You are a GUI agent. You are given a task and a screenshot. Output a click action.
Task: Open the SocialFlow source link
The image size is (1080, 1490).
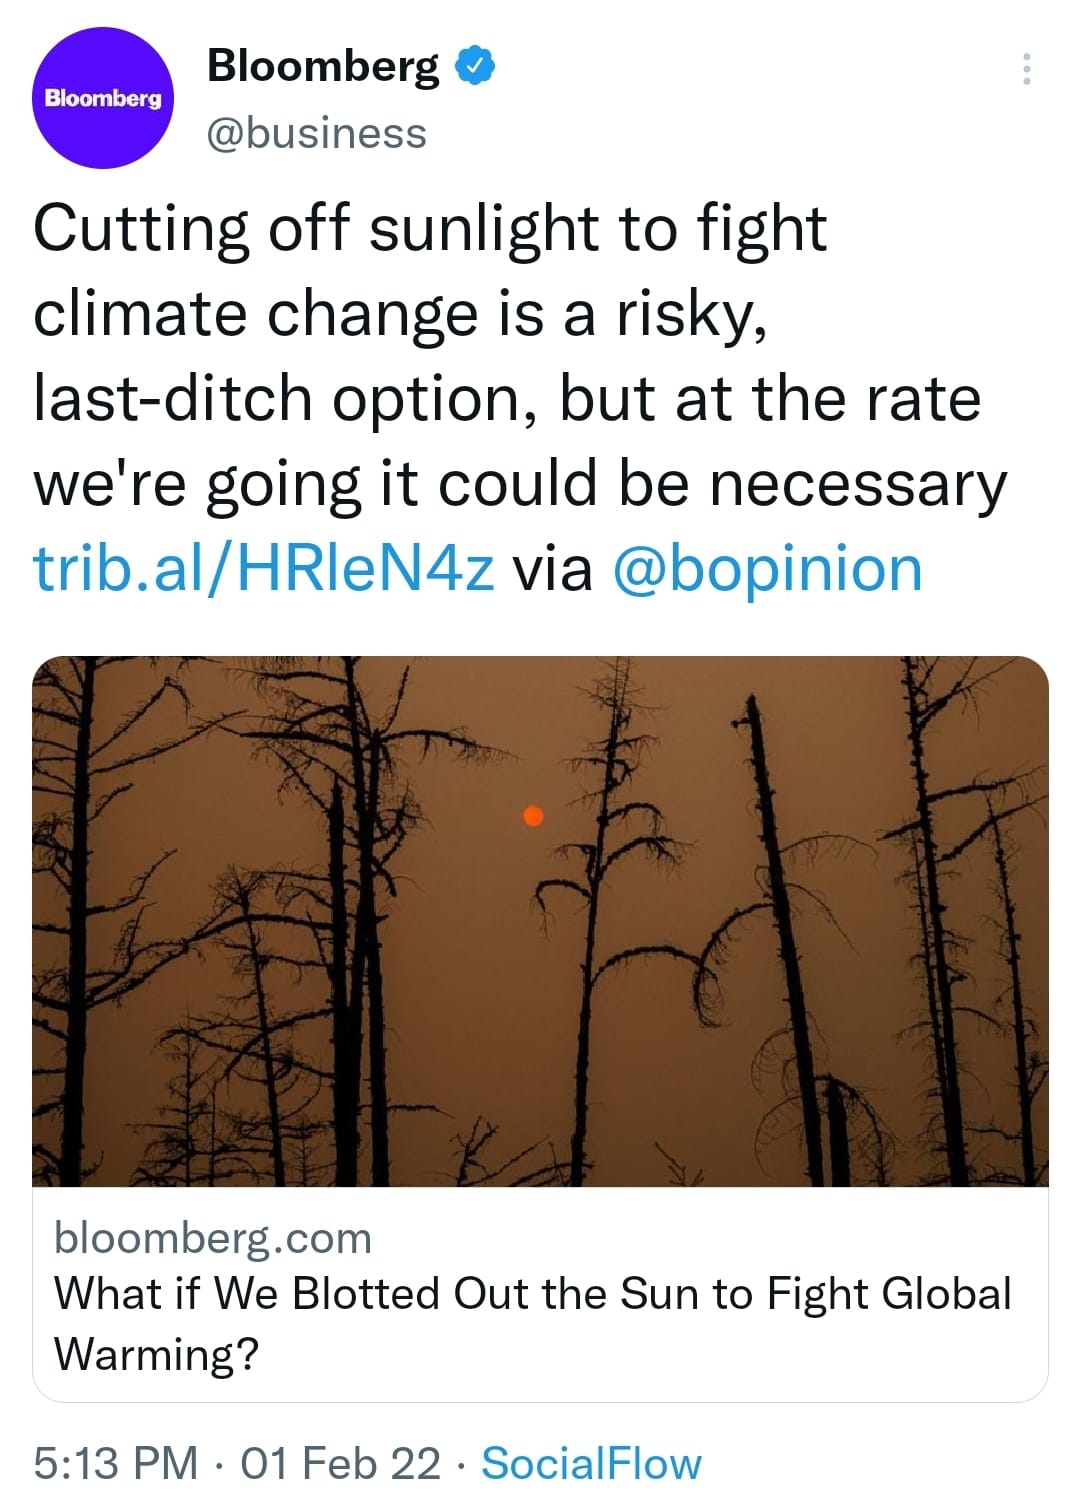point(591,1463)
